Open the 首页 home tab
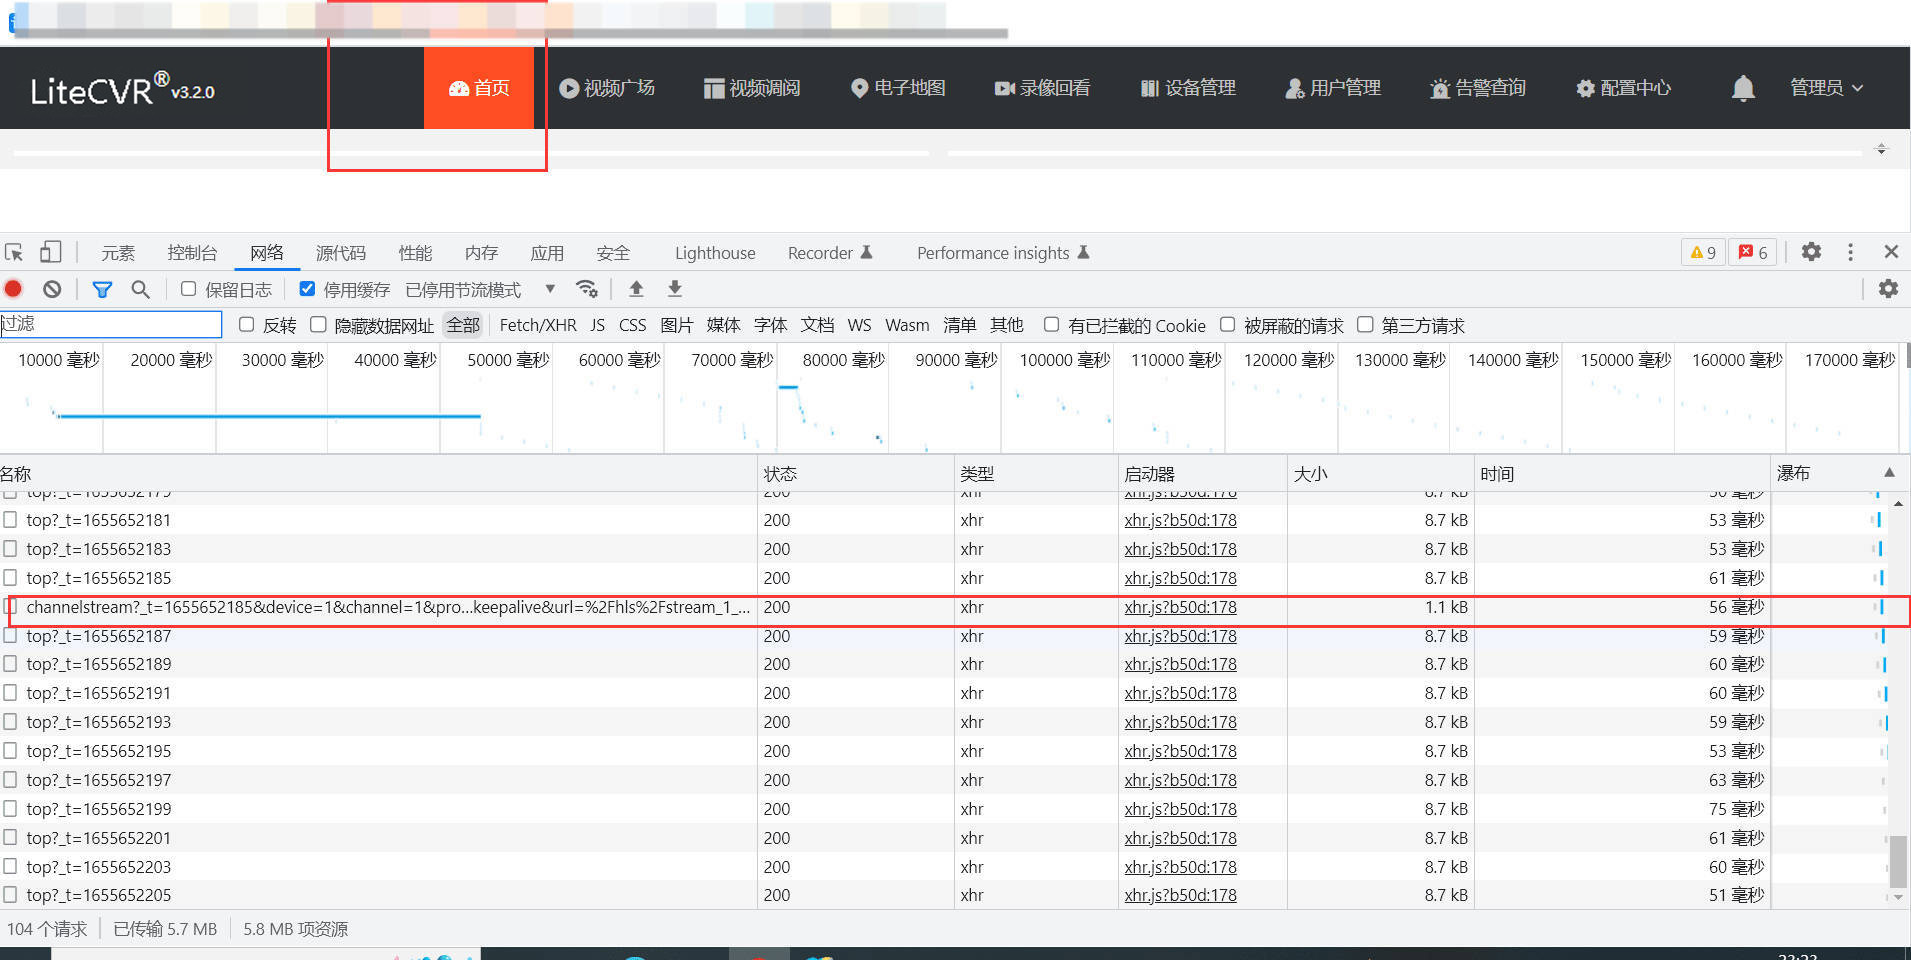1911x960 pixels. tap(479, 88)
